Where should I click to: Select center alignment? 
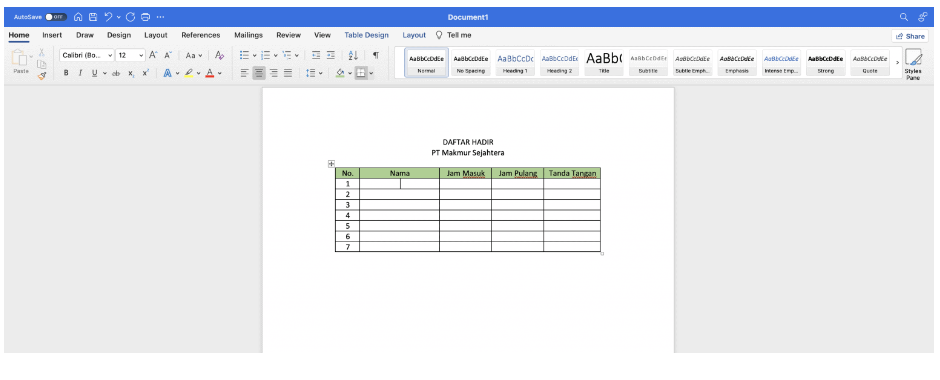[x=259, y=73]
